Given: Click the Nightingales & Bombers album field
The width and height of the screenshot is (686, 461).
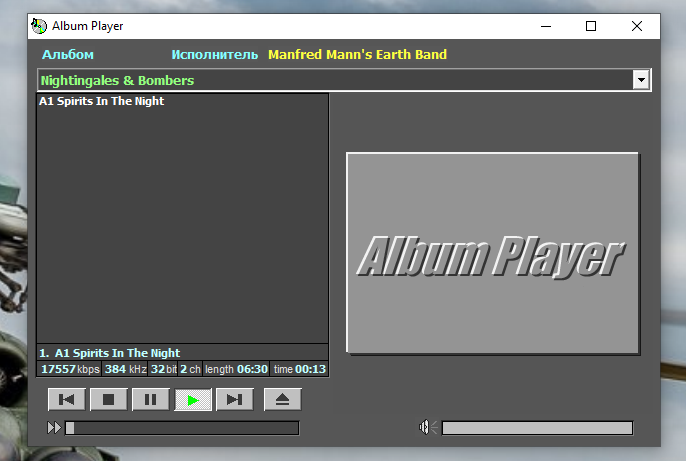Looking at the screenshot, I should pos(335,80).
